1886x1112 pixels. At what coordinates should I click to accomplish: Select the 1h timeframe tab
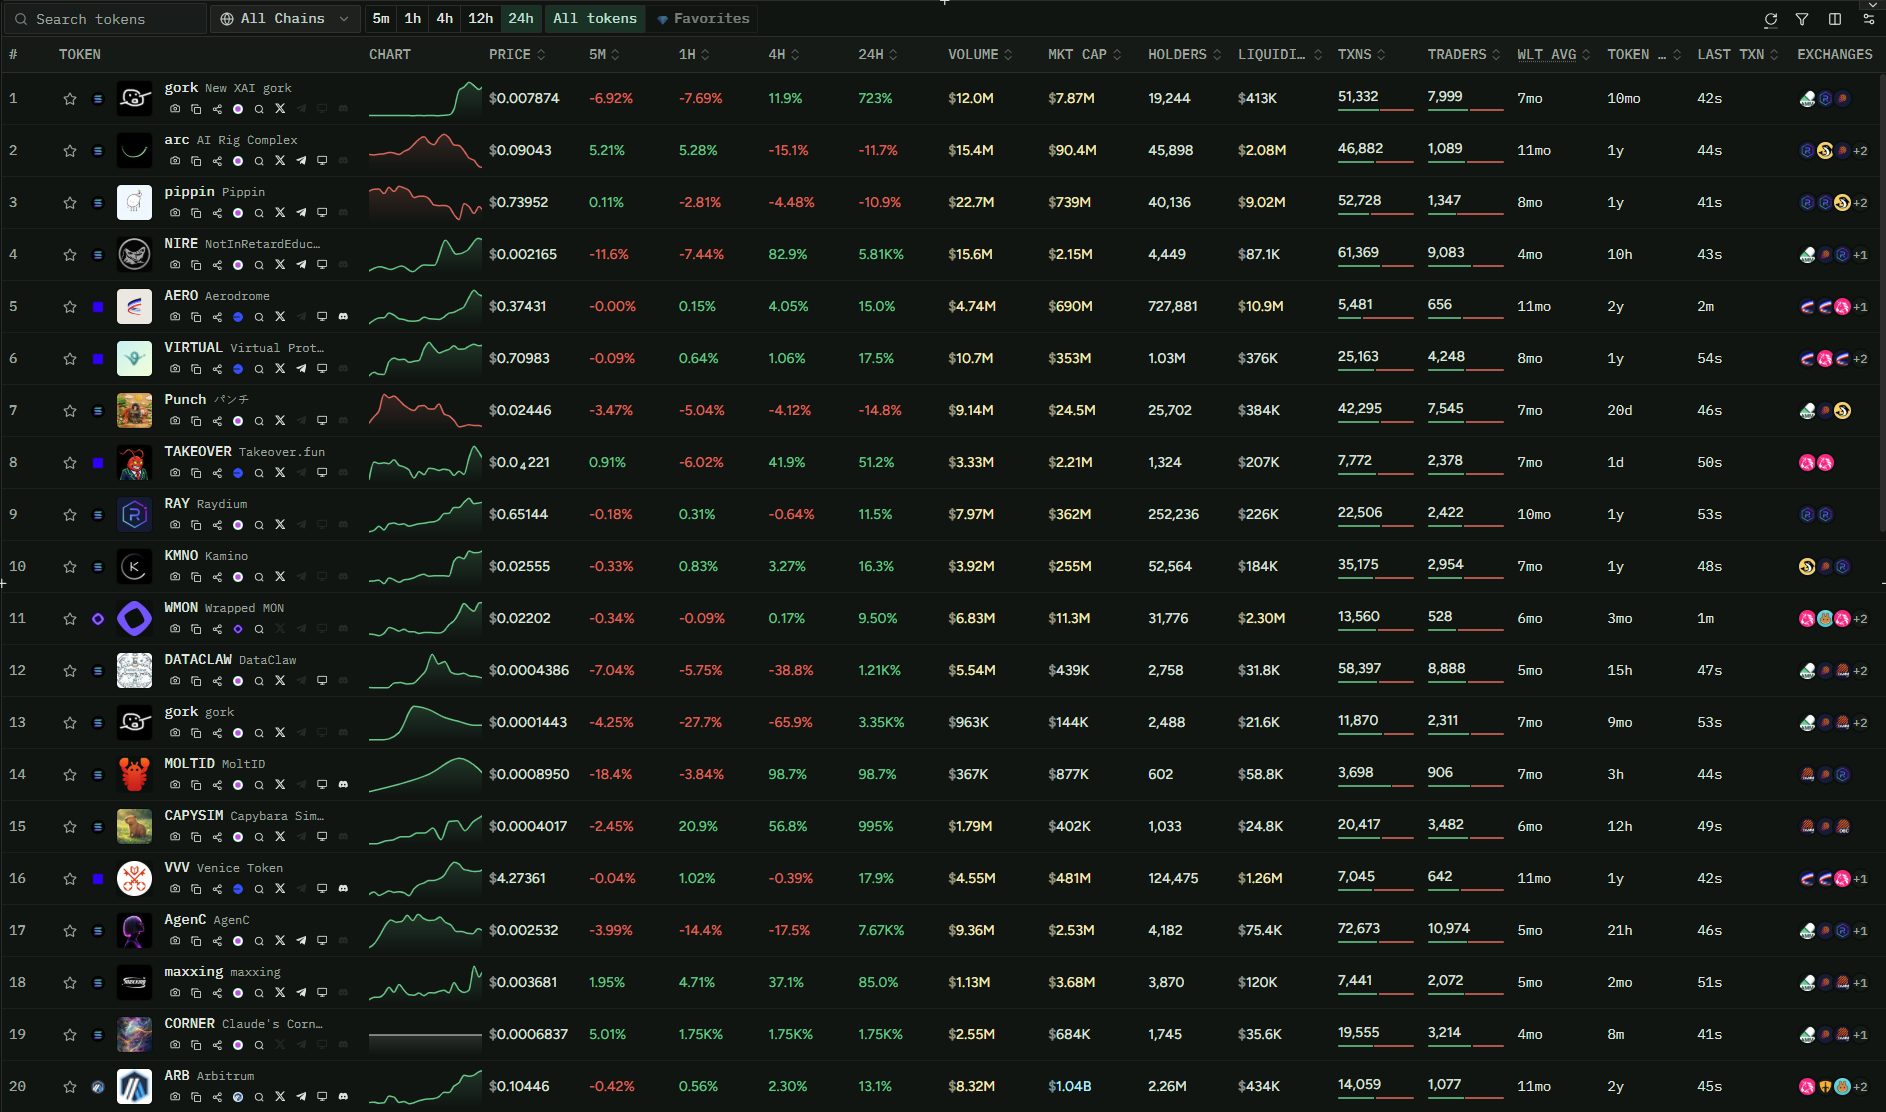(x=412, y=19)
